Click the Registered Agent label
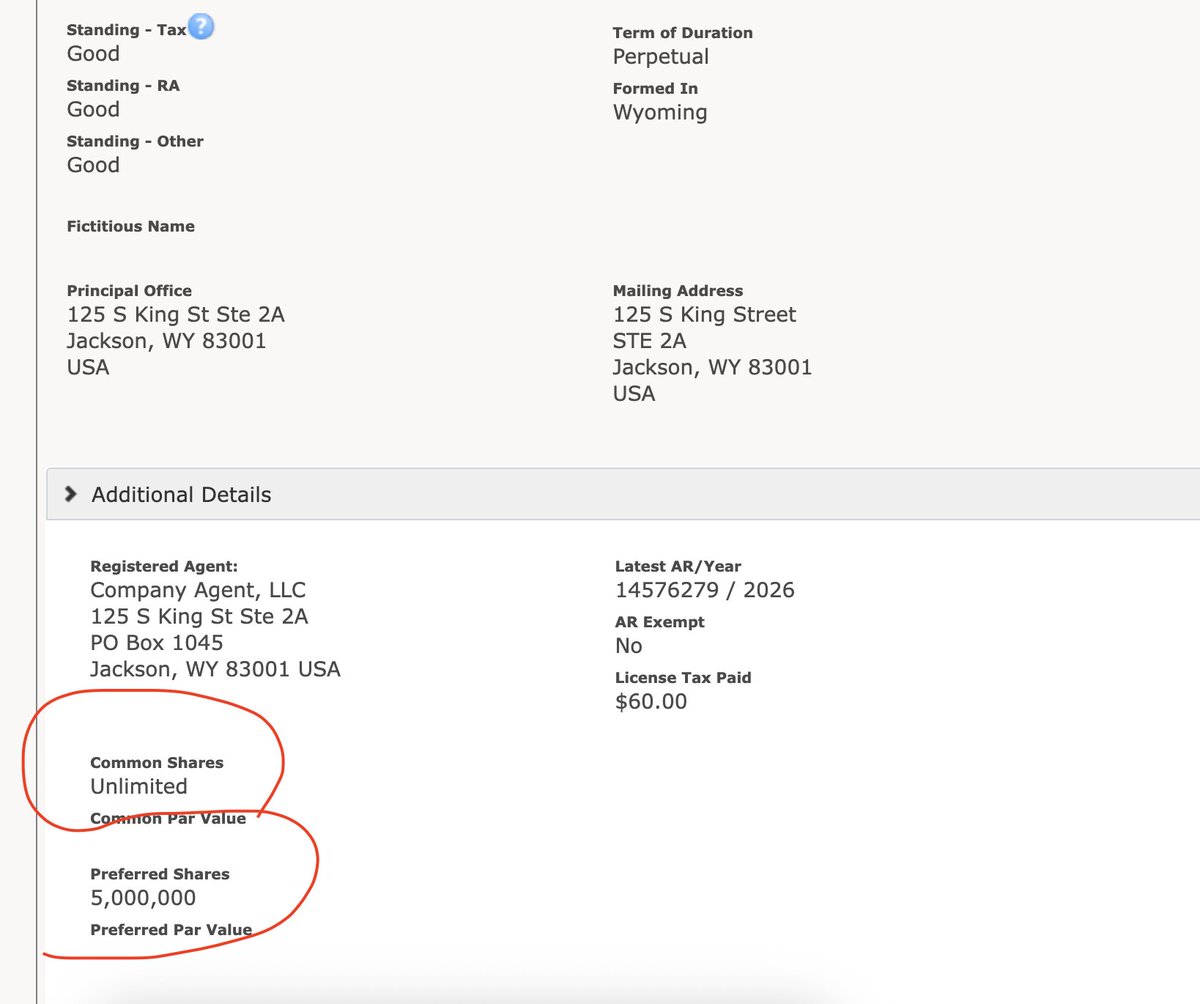Screen dimensions: 1200x1004 [x=164, y=567]
